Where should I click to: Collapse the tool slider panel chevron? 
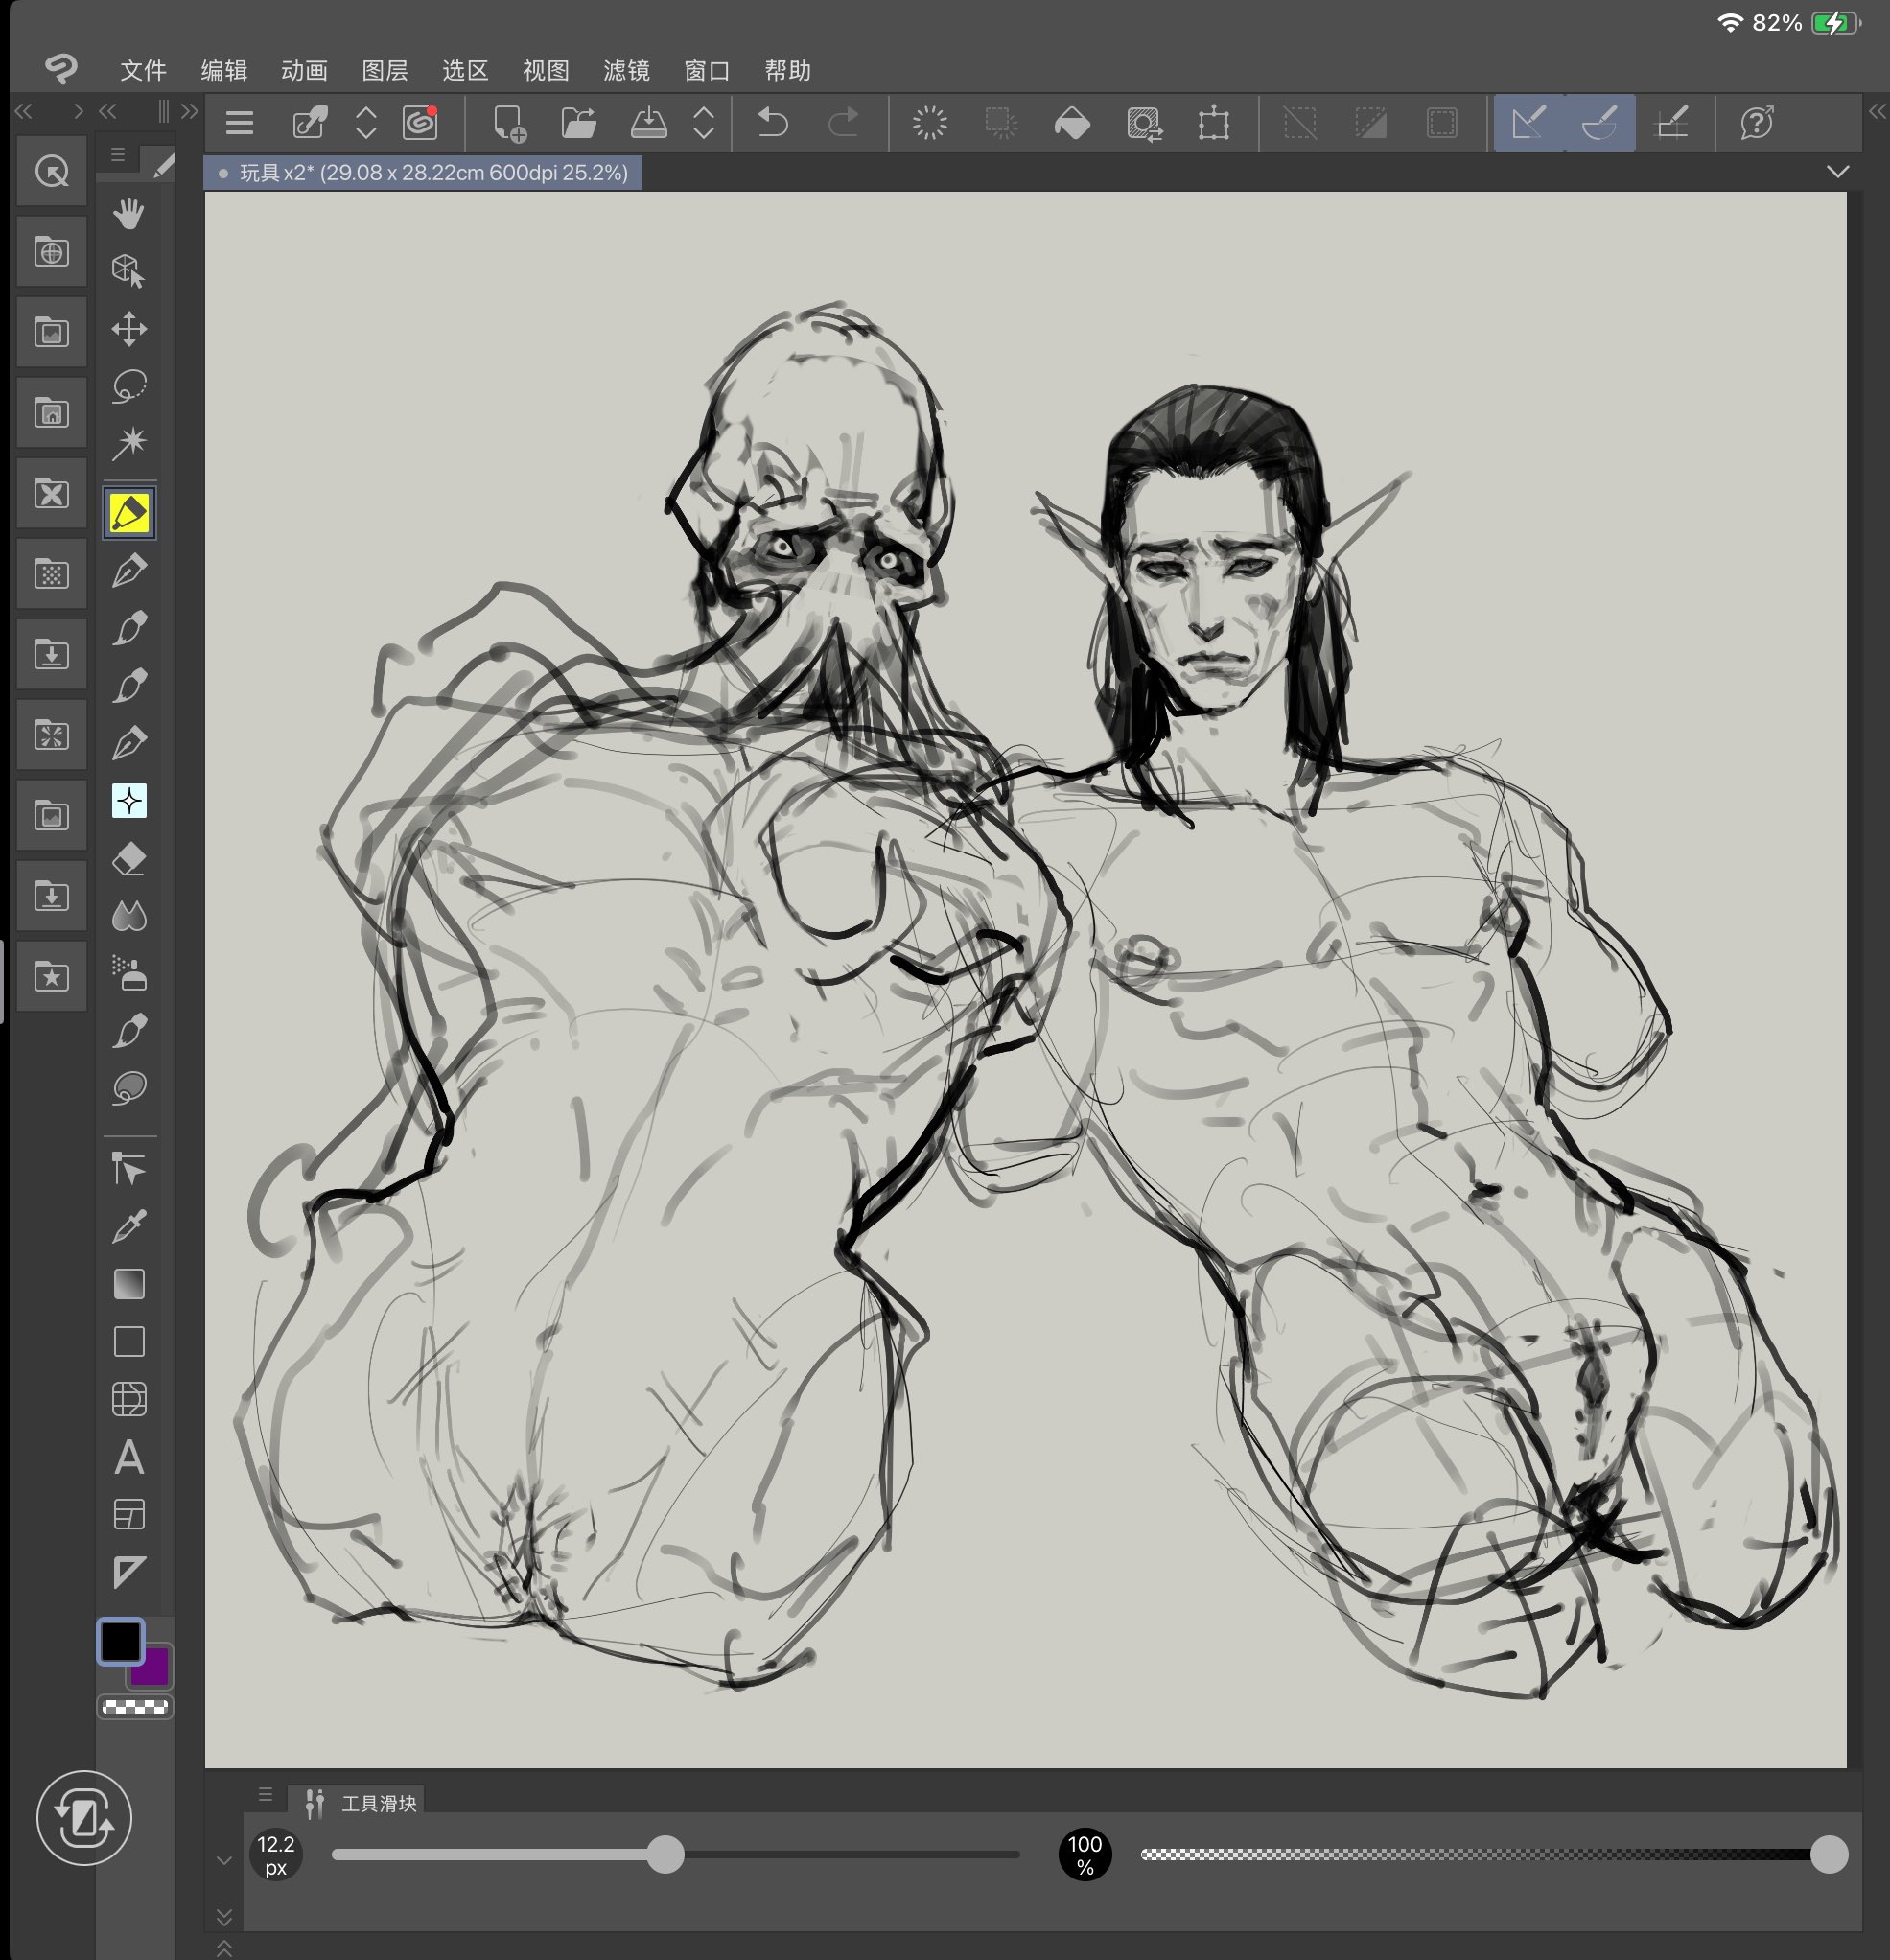click(x=224, y=1861)
